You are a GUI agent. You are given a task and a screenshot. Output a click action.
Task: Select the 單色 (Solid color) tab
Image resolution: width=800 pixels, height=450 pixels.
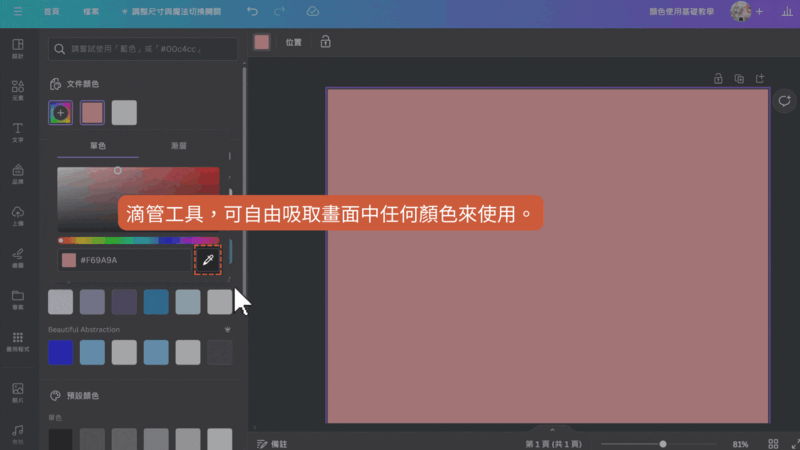[x=98, y=146]
